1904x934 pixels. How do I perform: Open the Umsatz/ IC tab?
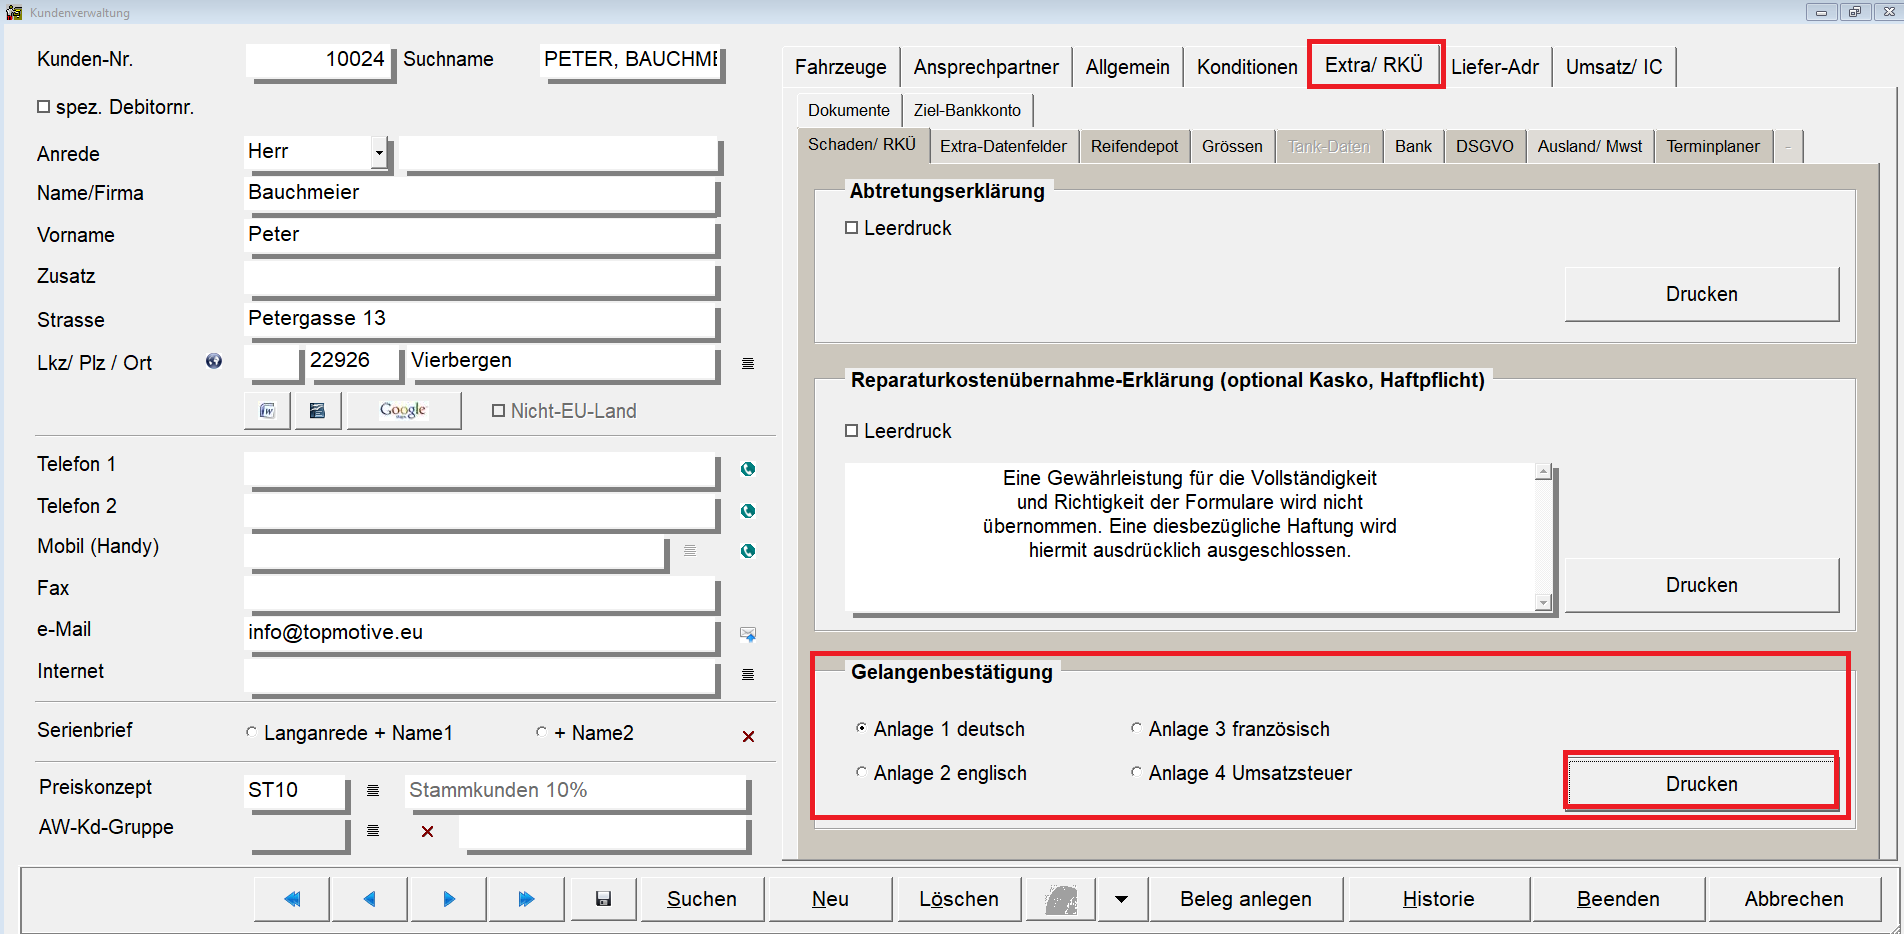coord(1614,67)
